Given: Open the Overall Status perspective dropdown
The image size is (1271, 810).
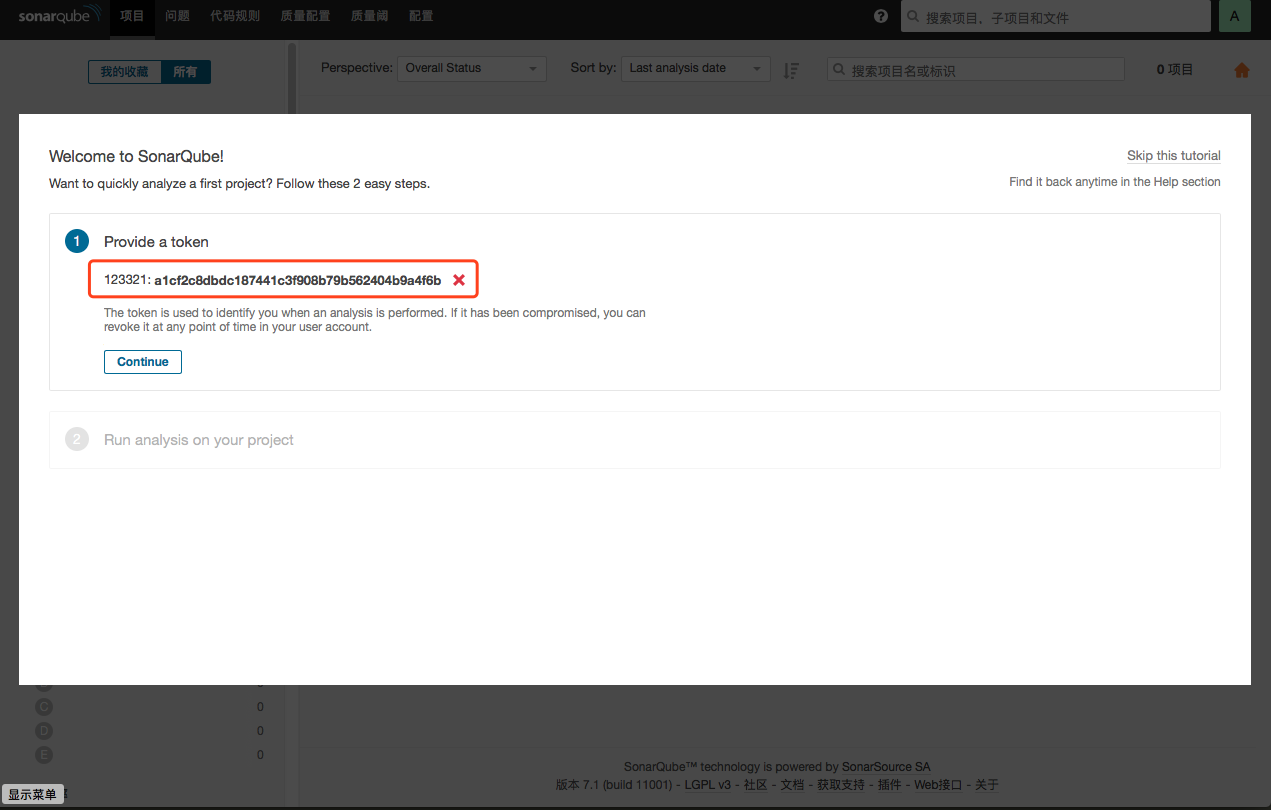Looking at the screenshot, I should pos(472,68).
